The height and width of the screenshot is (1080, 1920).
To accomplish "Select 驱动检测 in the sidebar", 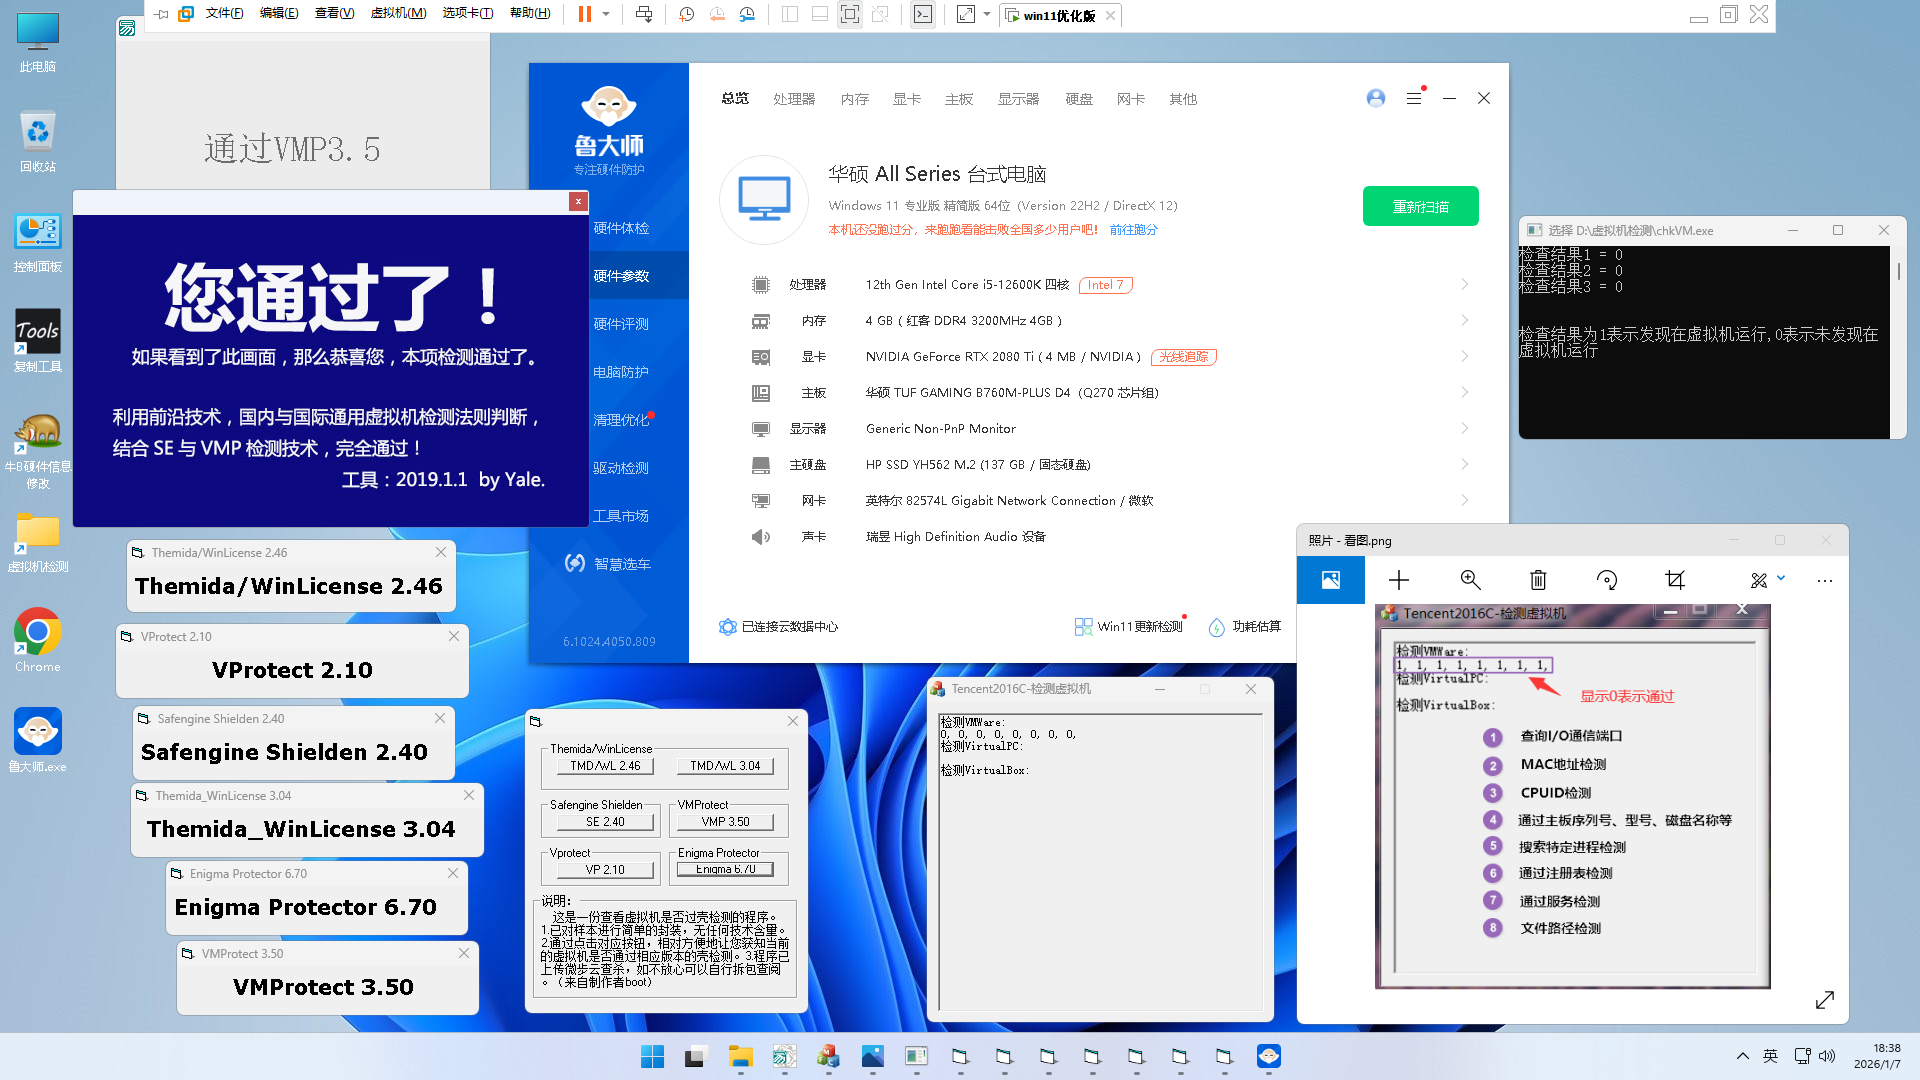I will point(620,468).
